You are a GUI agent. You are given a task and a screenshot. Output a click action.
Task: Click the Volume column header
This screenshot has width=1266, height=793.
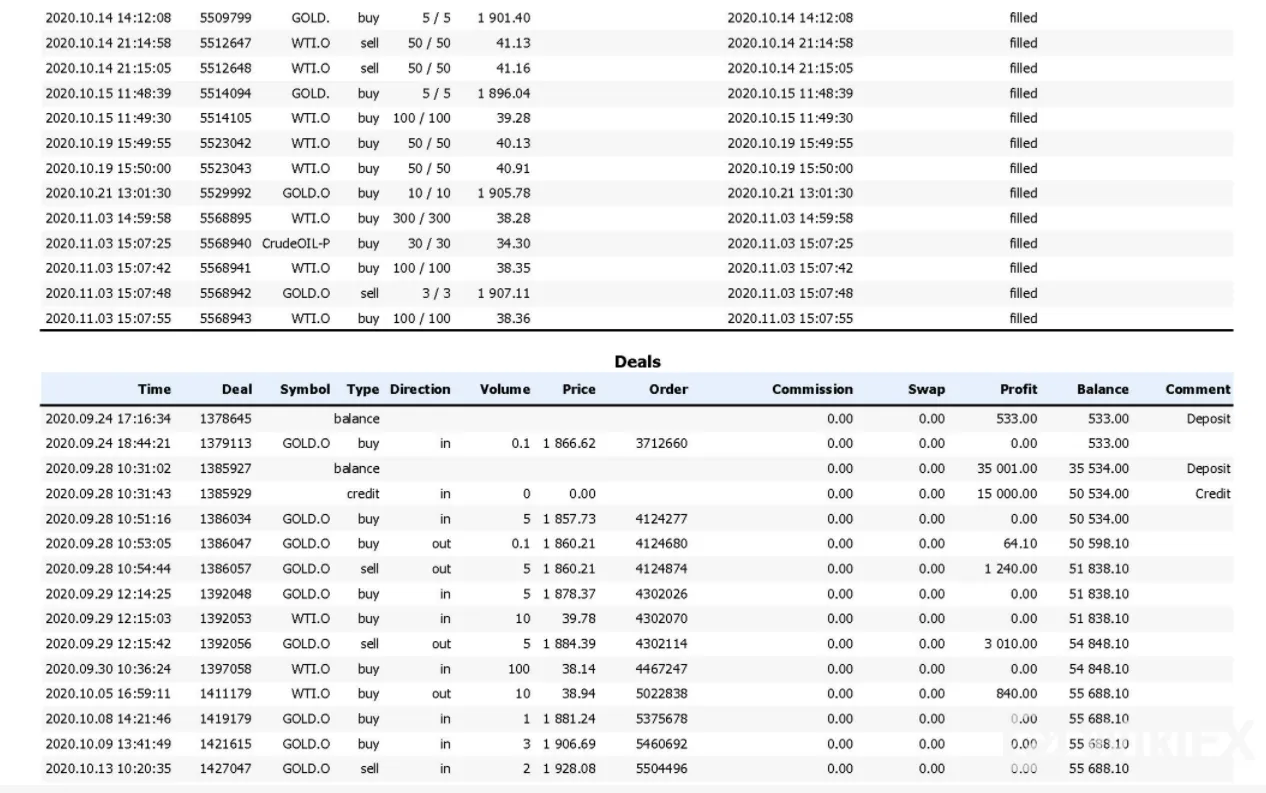click(x=505, y=389)
